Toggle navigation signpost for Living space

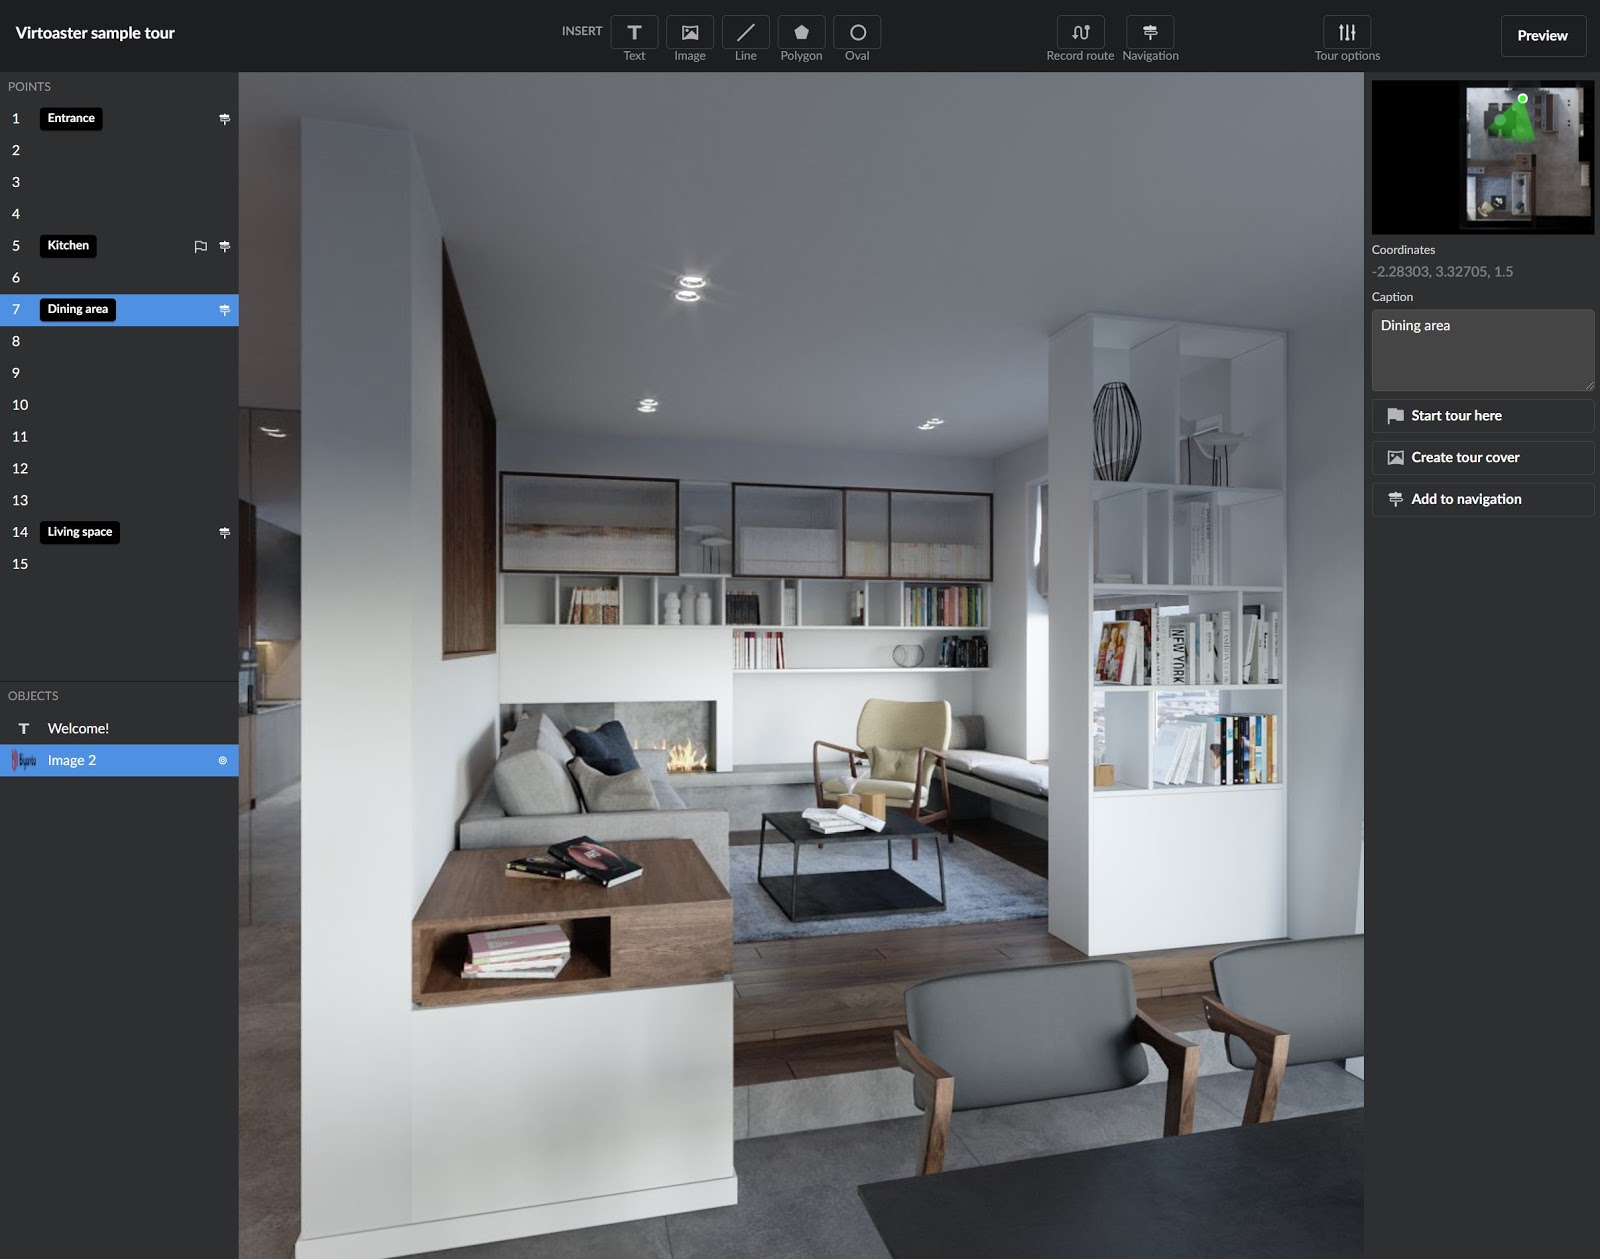tap(224, 533)
